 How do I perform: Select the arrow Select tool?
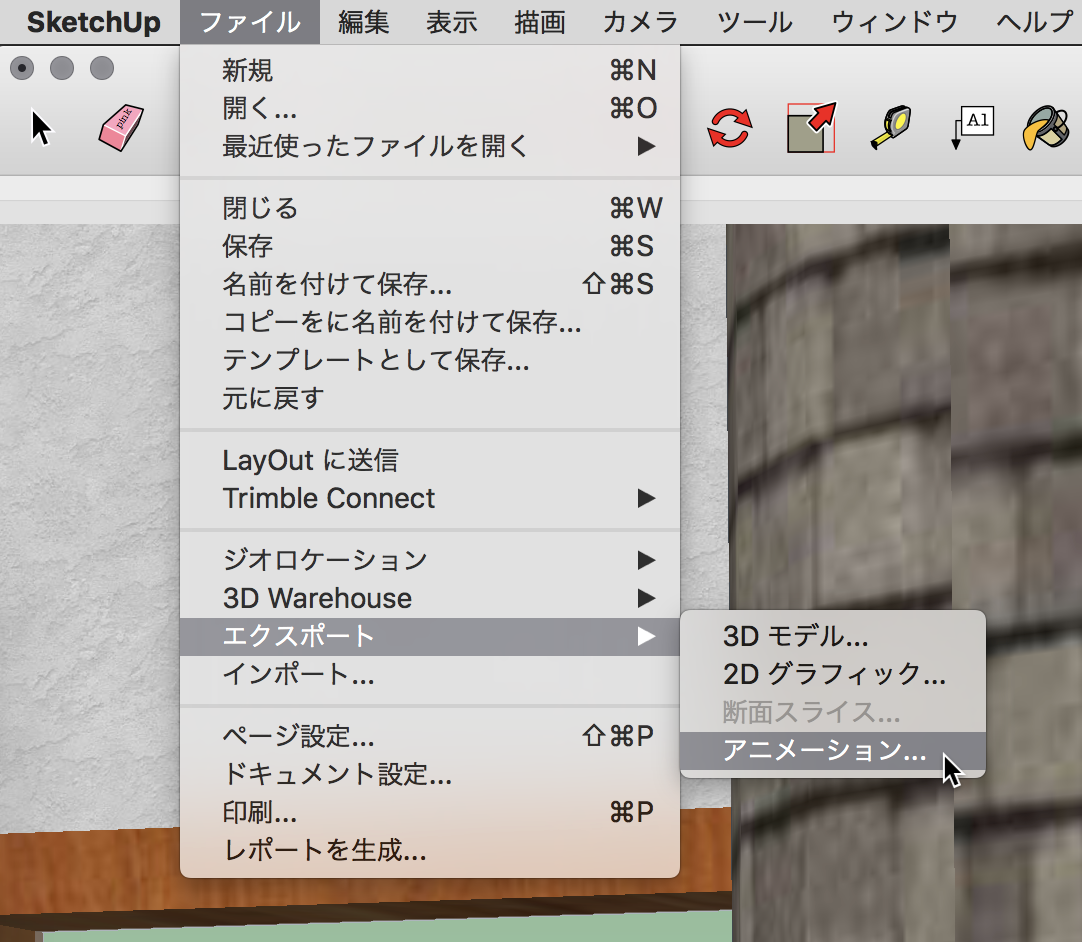(41, 128)
